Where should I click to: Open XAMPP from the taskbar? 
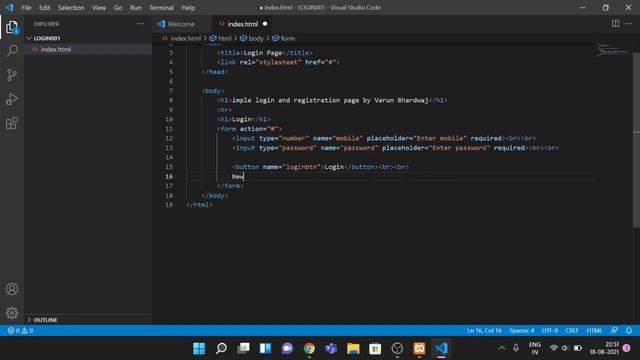tap(419, 349)
